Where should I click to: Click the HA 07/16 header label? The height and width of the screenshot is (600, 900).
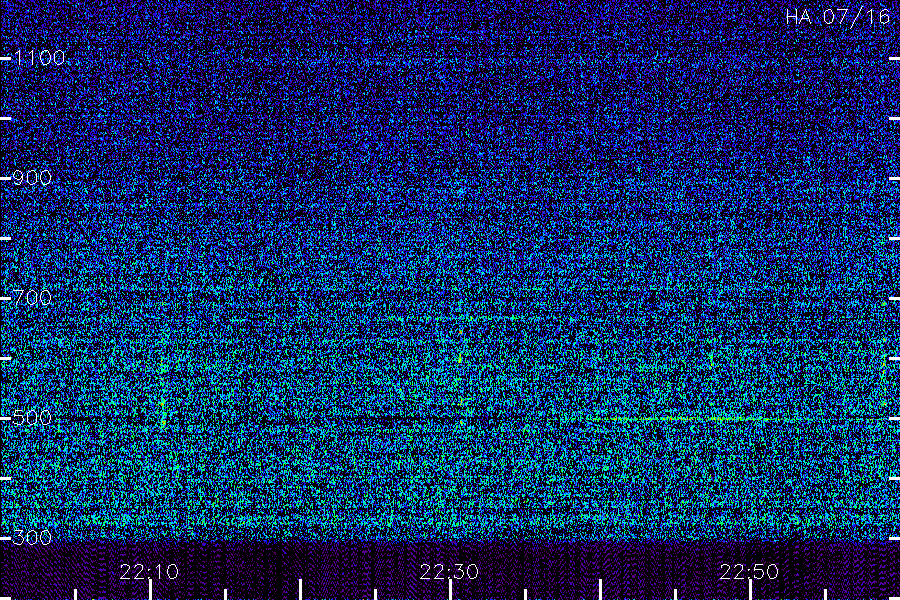click(x=837, y=17)
